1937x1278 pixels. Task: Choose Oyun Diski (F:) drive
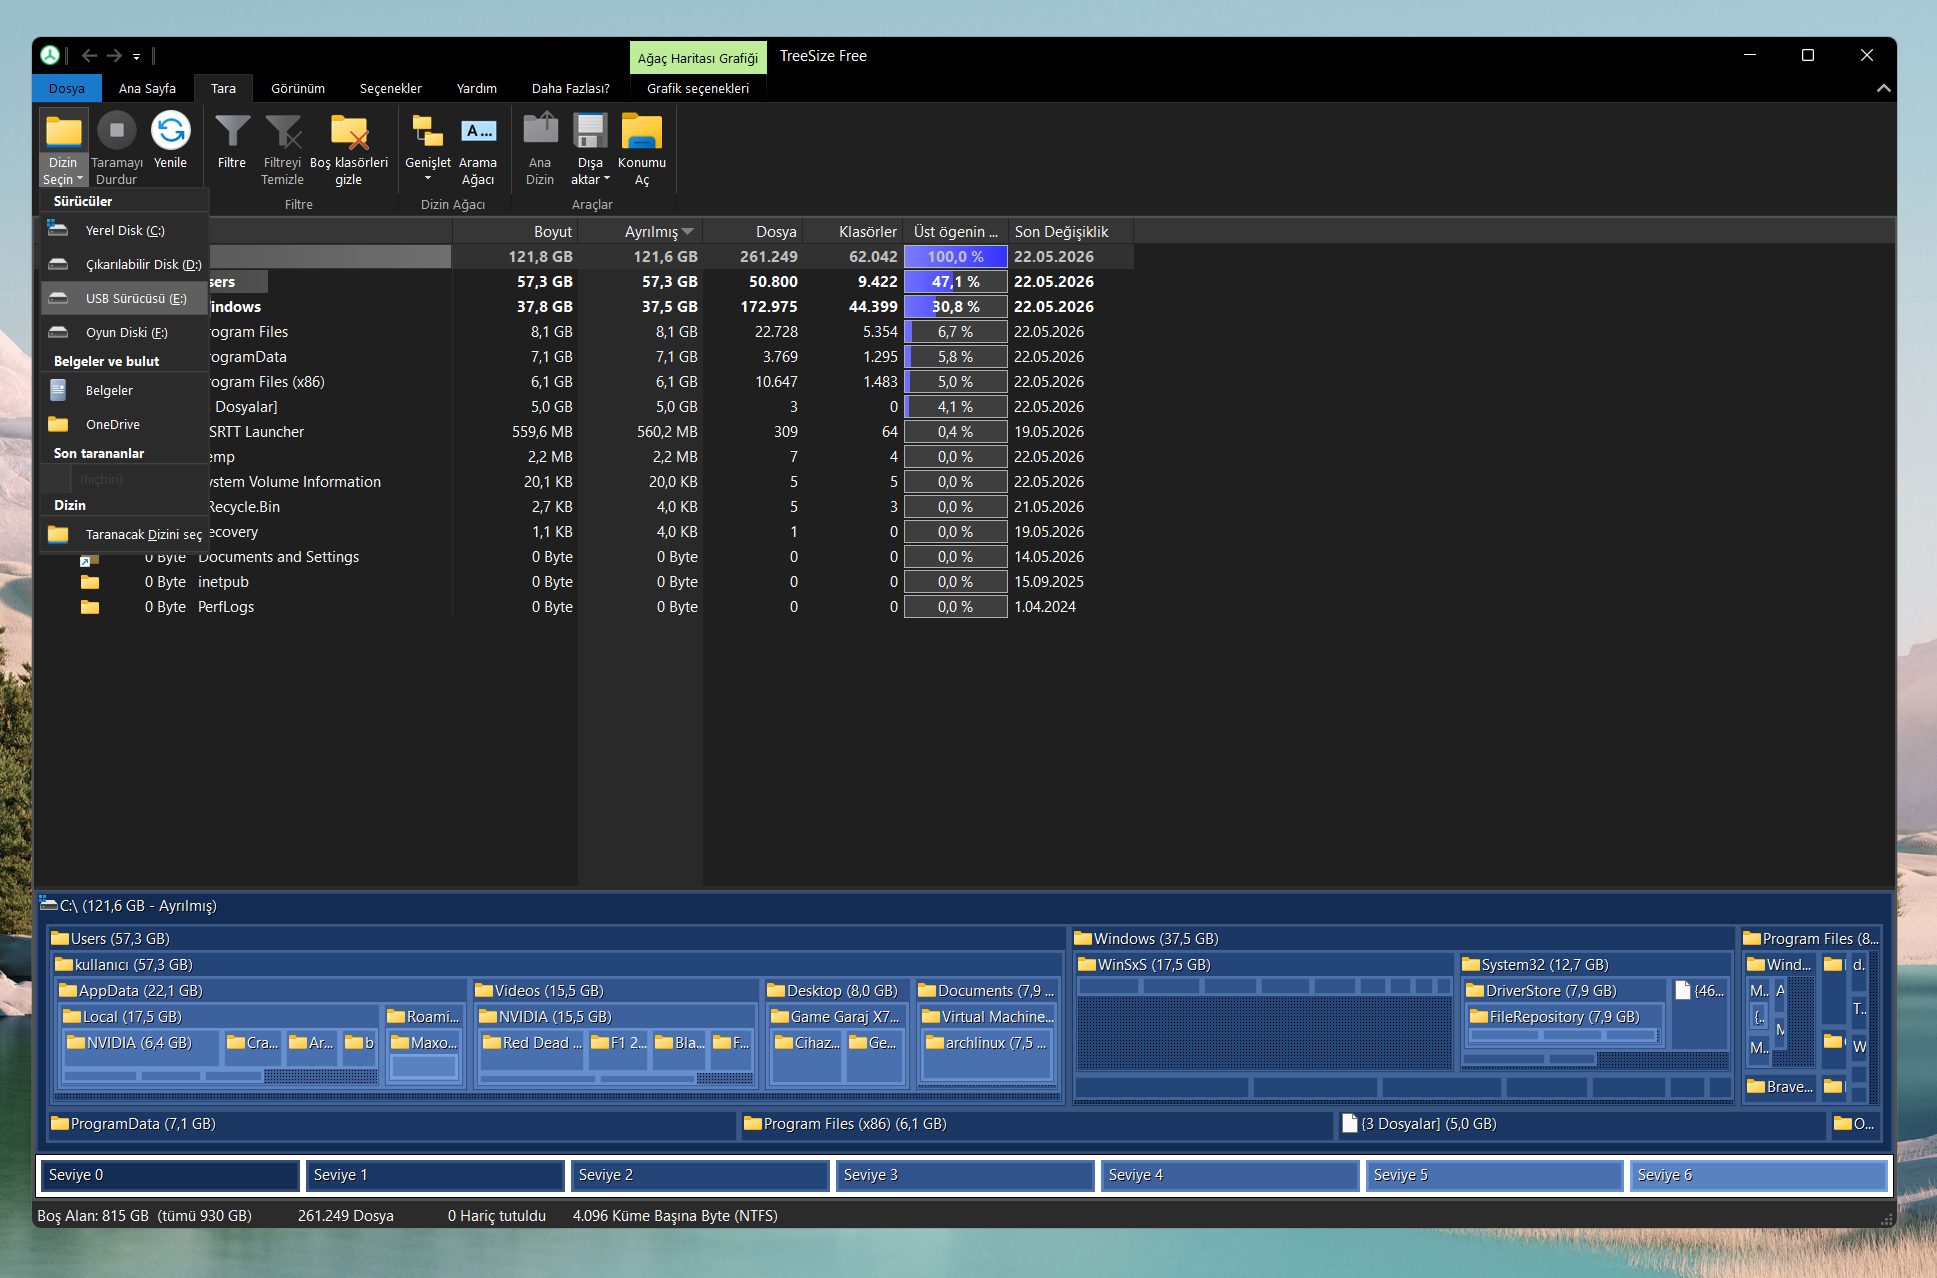tap(124, 332)
